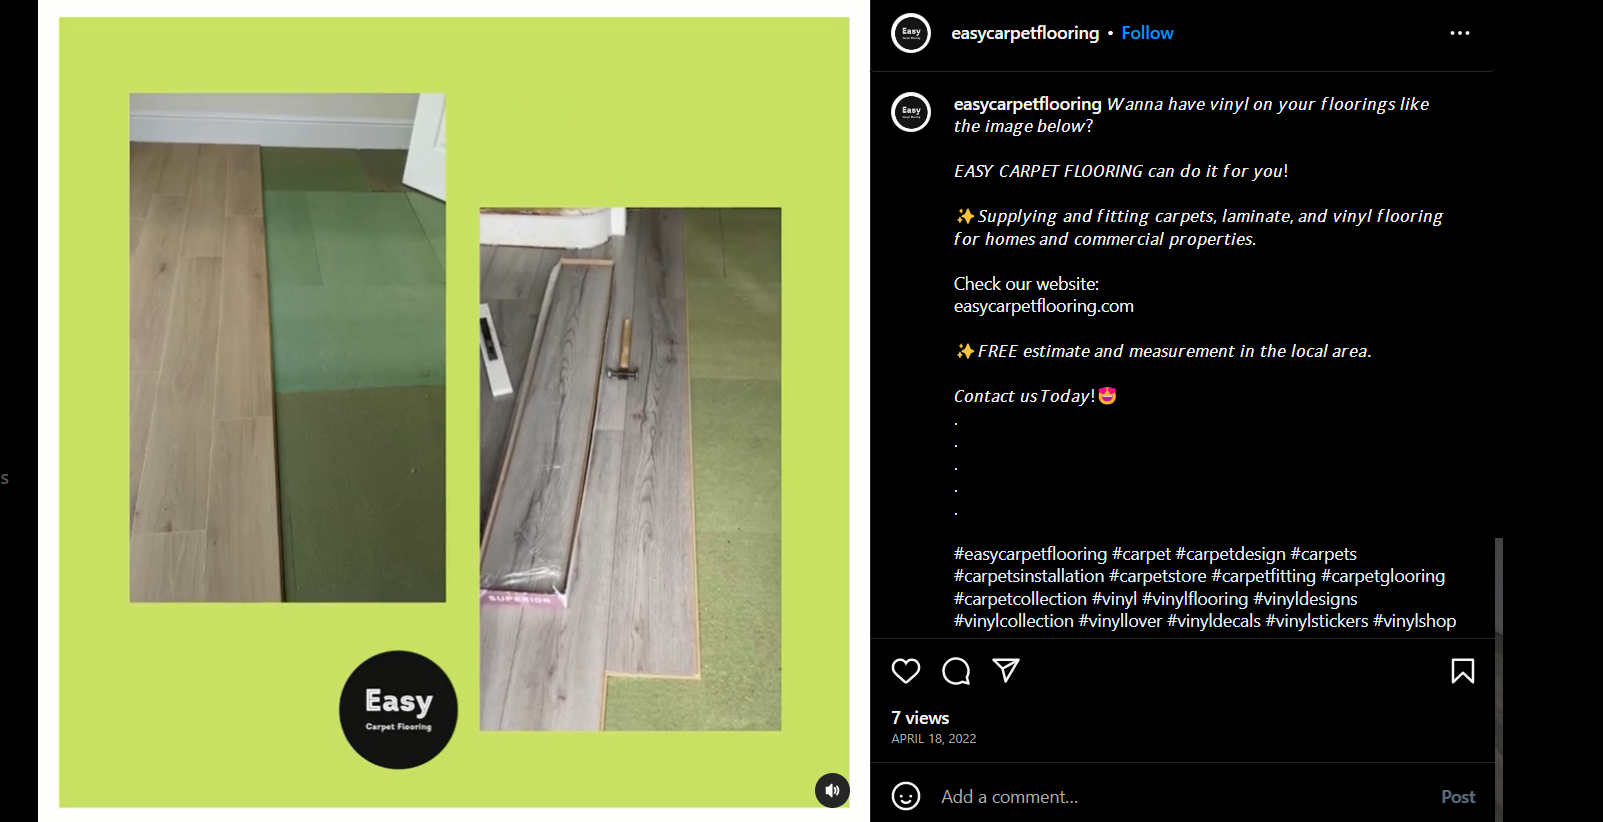Follow the easycarpetflooring account
Image resolution: width=1603 pixels, height=822 pixels.
point(1147,33)
